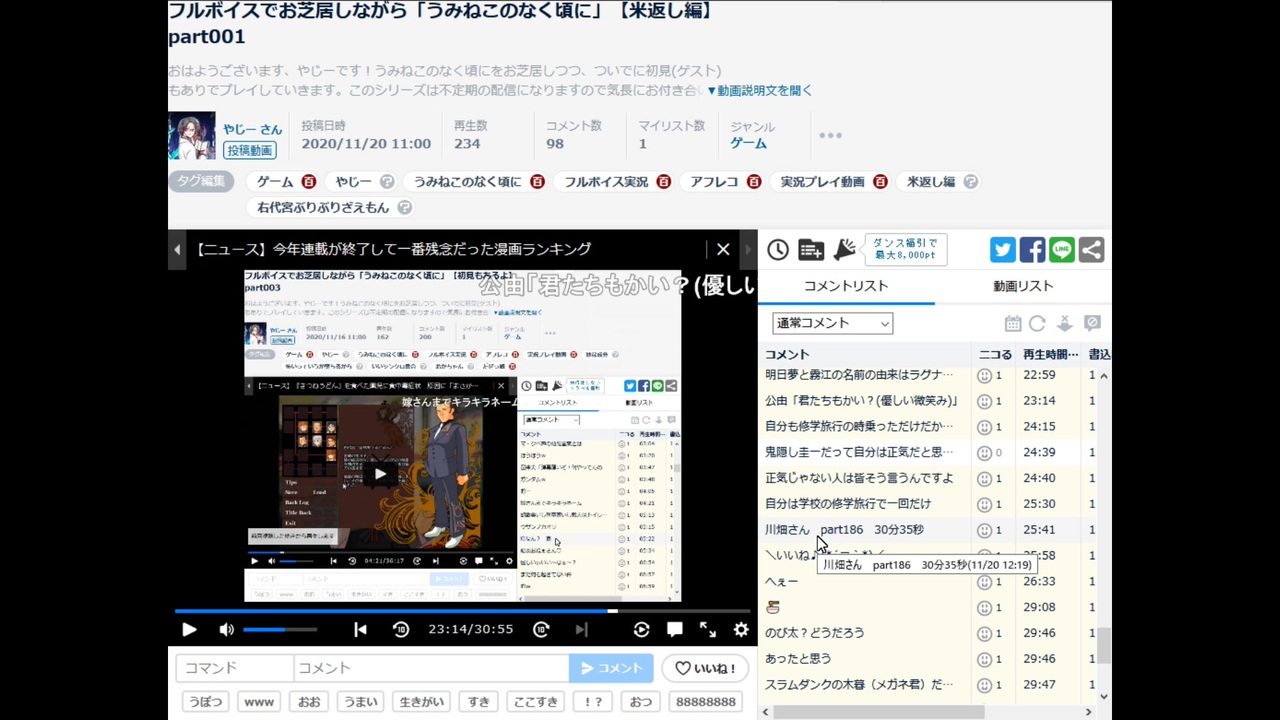Open the encyclopedia icon on the アフレコ tag
1280x720 pixels.
[754, 182]
